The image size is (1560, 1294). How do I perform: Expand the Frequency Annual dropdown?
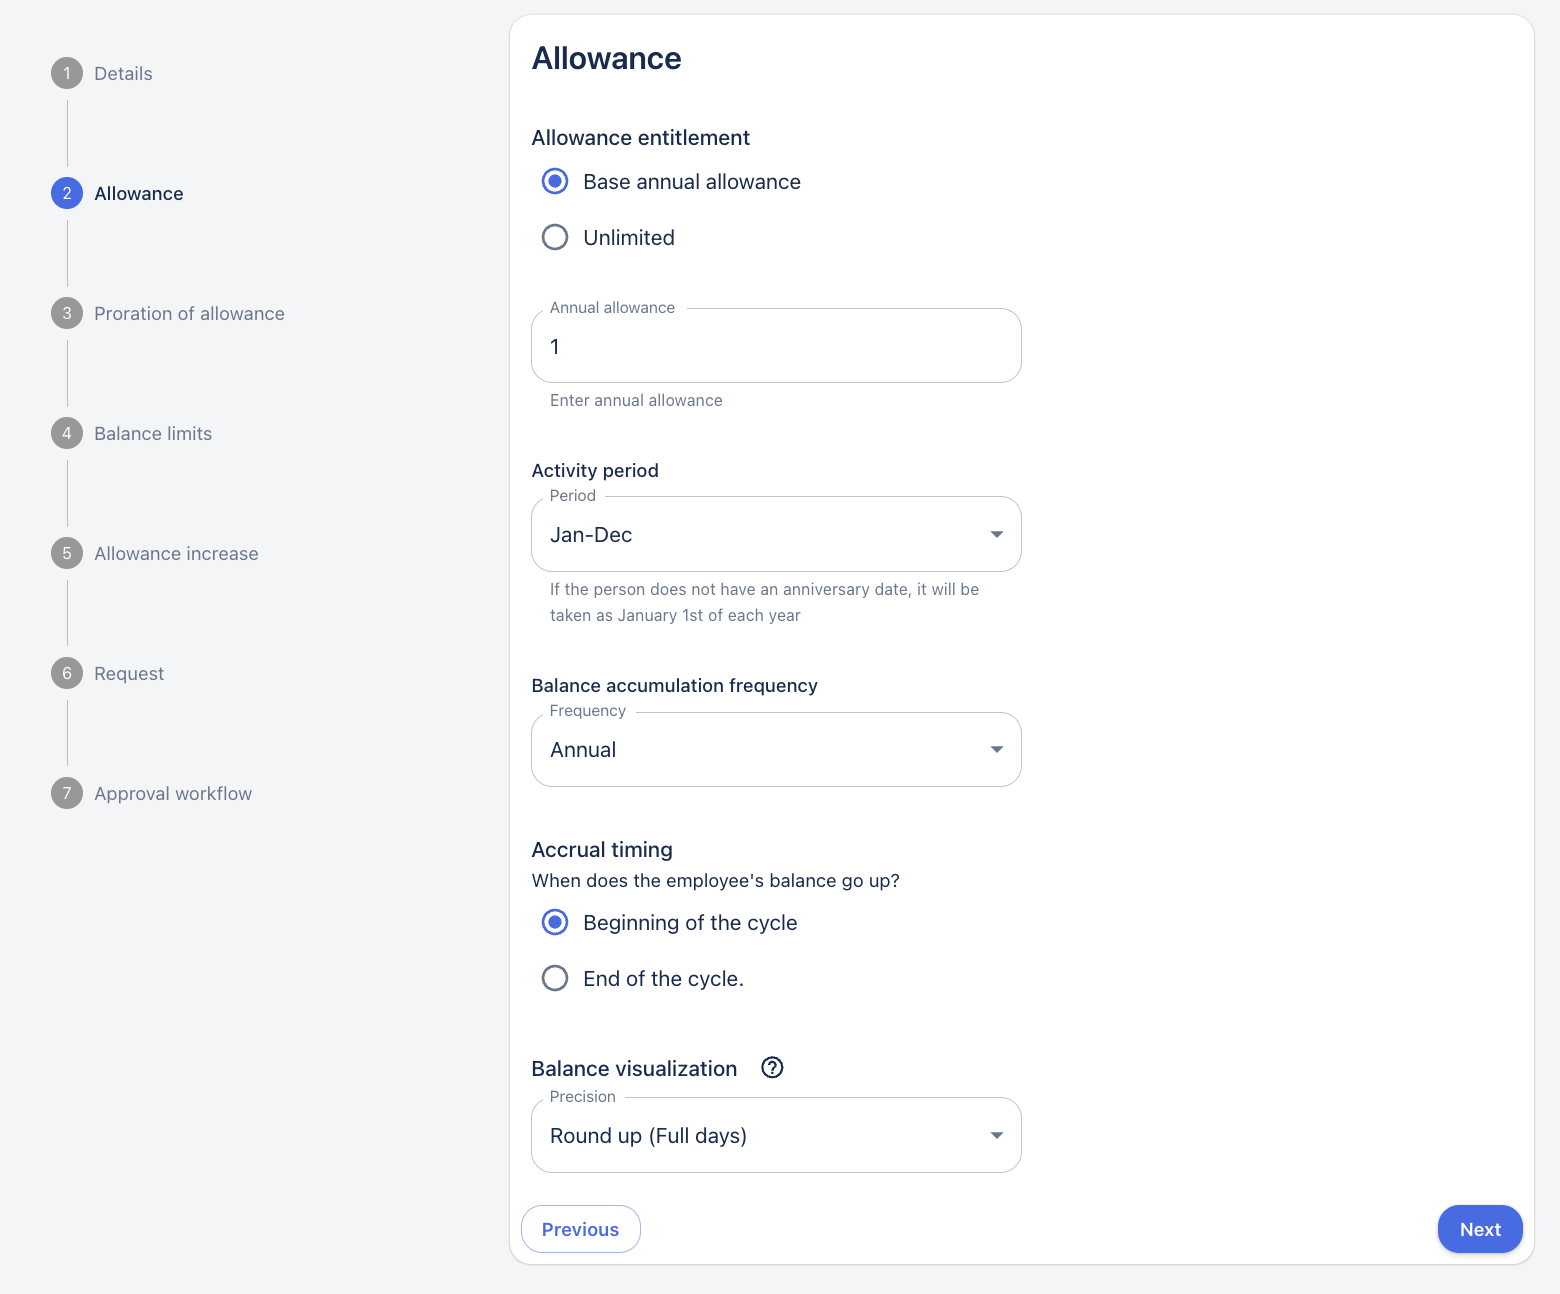(x=776, y=750)
